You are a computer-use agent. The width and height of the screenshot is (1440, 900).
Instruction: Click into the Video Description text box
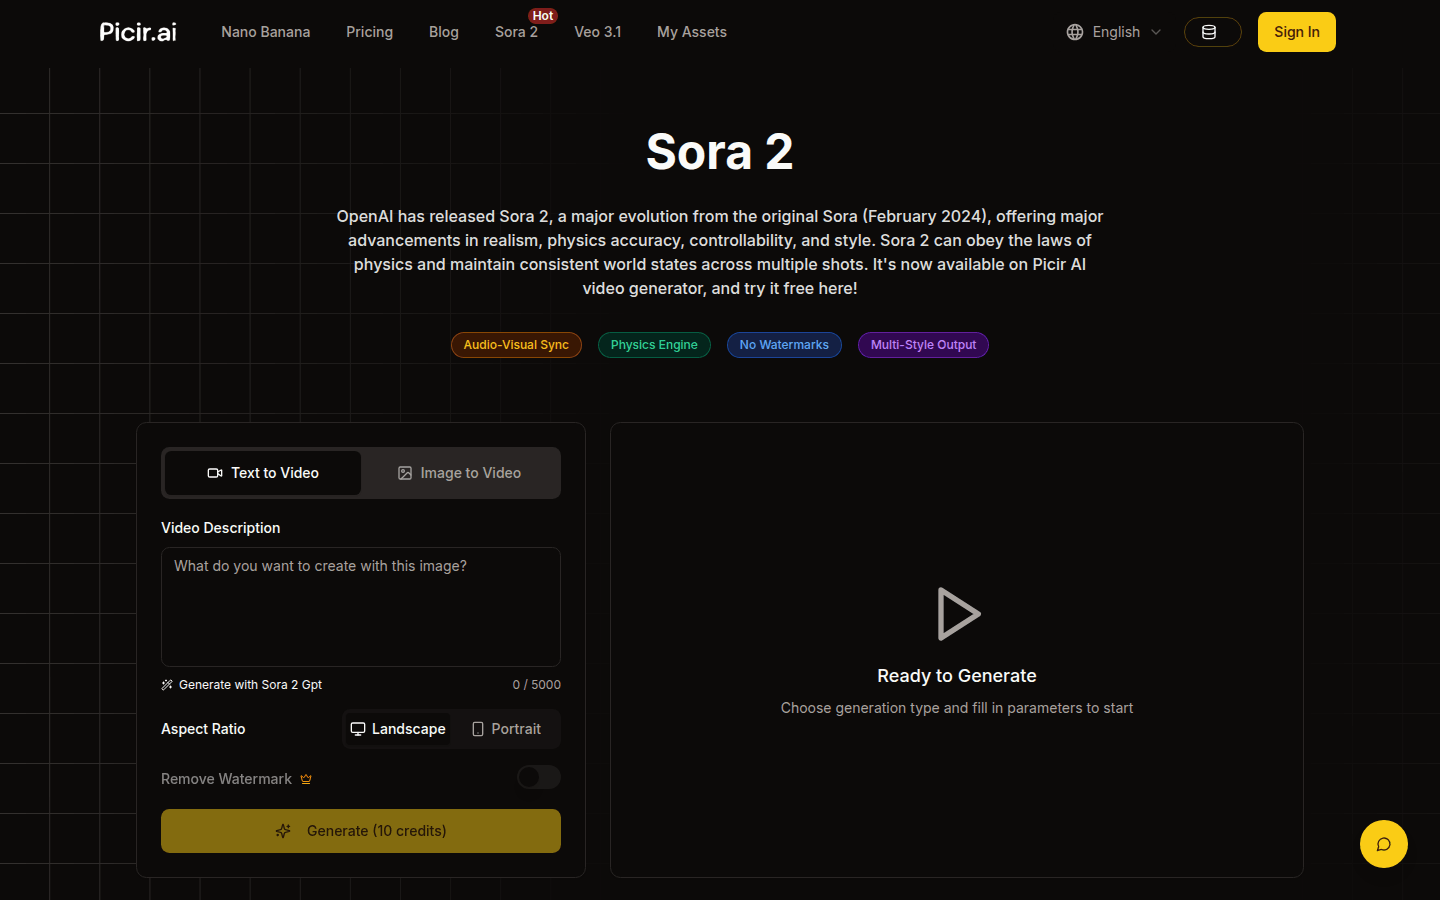tap(361, 607)
